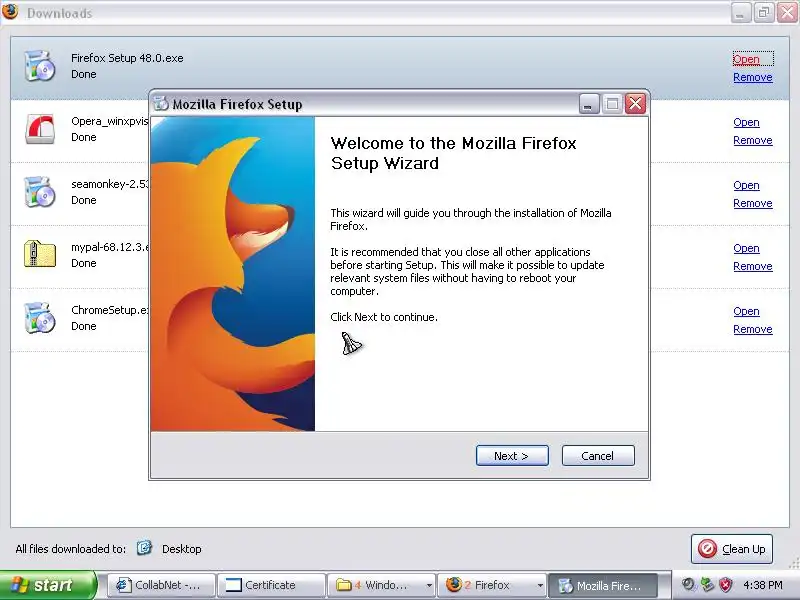Image resolution: width=800 pixels, height=600 pixels.
Task: Open the Desktop download folder link
Action: point(182,549)
